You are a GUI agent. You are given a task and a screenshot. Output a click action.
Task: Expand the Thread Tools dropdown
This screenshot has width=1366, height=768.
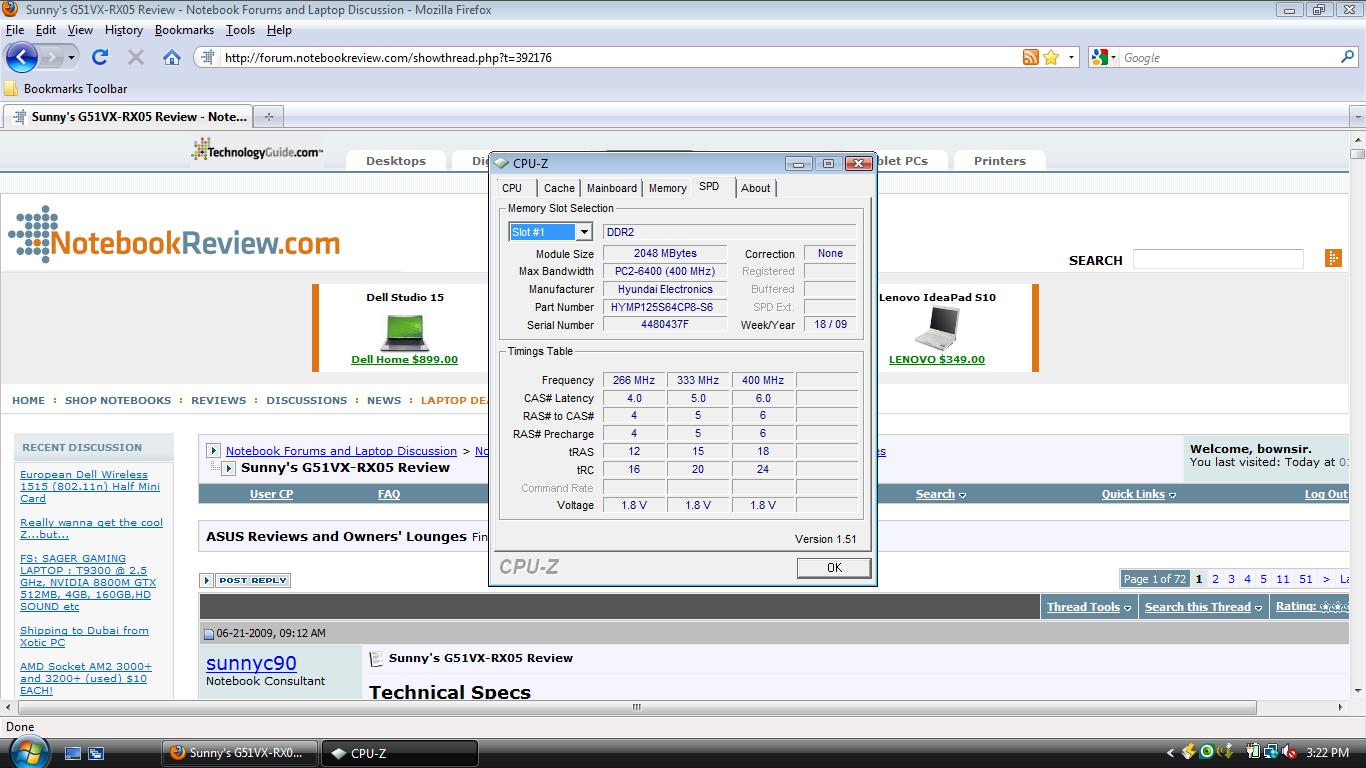point(1089,607)
